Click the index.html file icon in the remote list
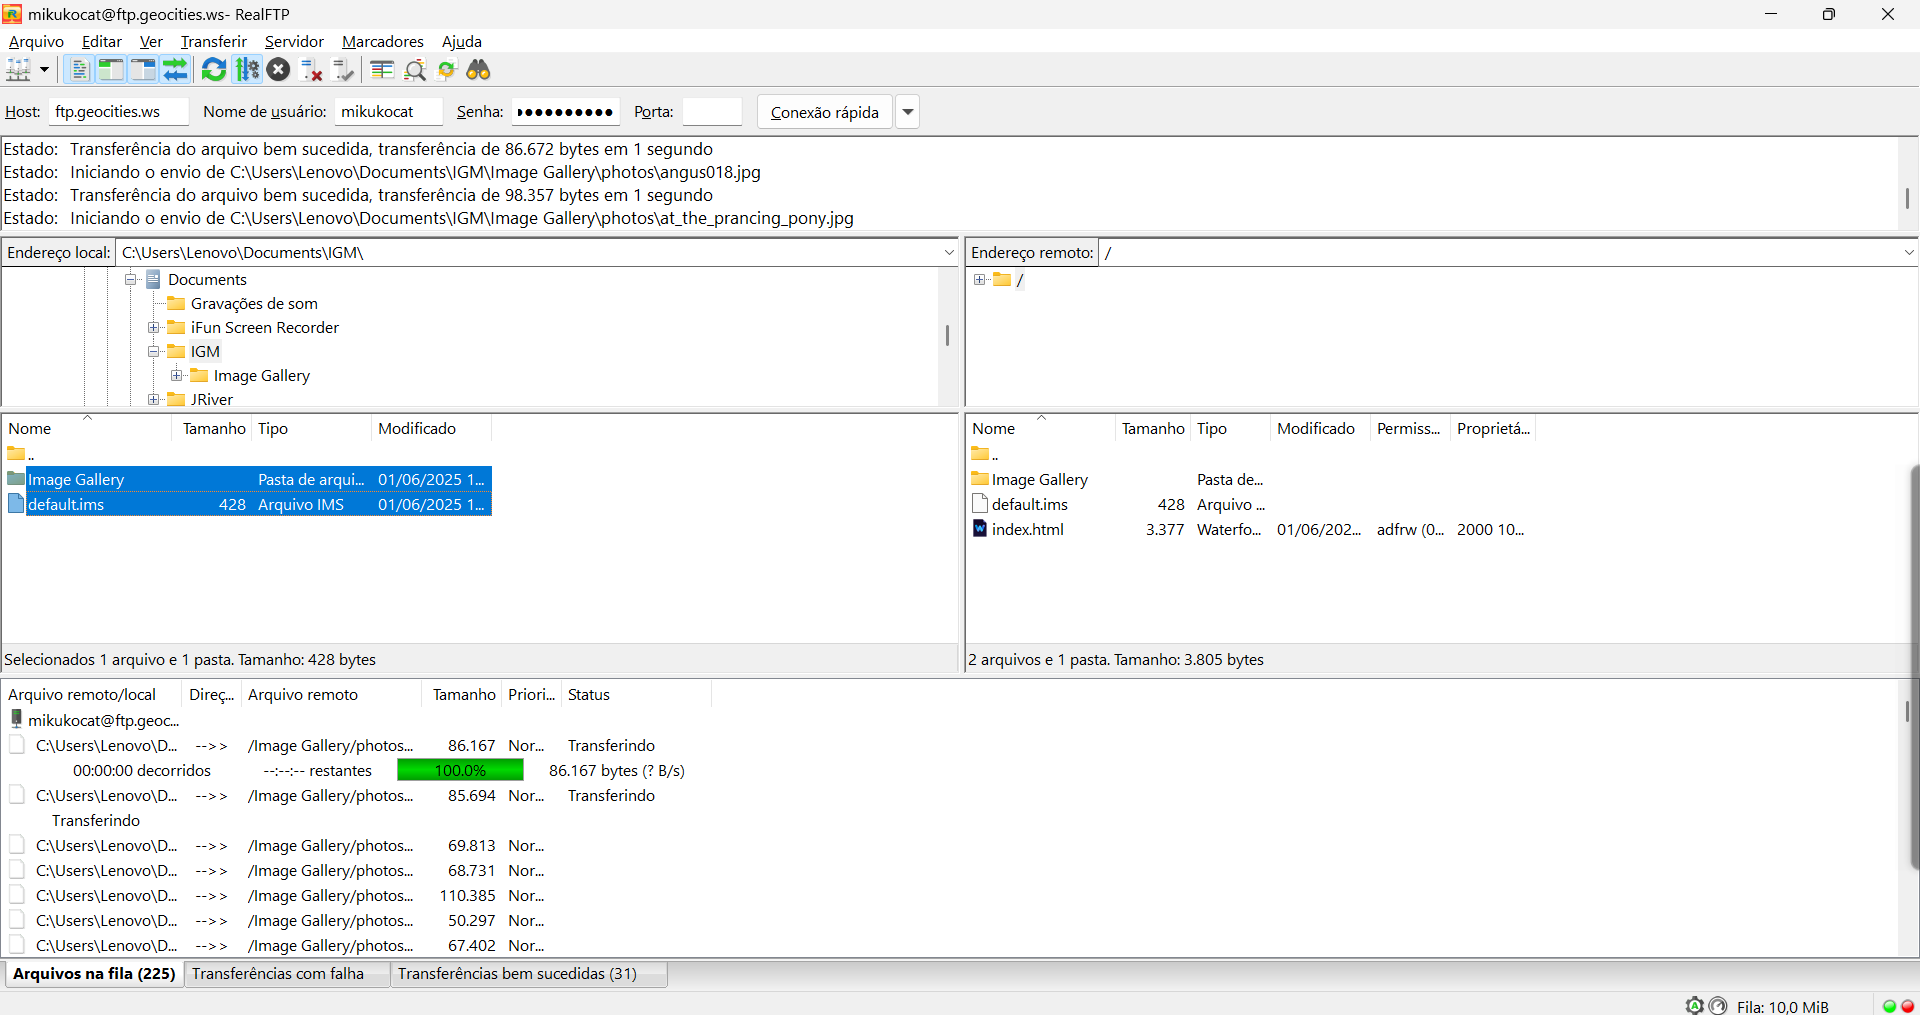This screenshot has height=1015, width=1920. 980,529
